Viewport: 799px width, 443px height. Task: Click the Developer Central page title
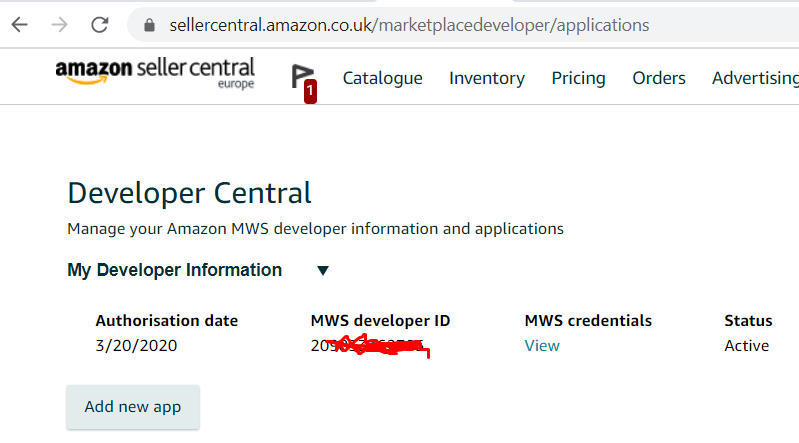189,193
